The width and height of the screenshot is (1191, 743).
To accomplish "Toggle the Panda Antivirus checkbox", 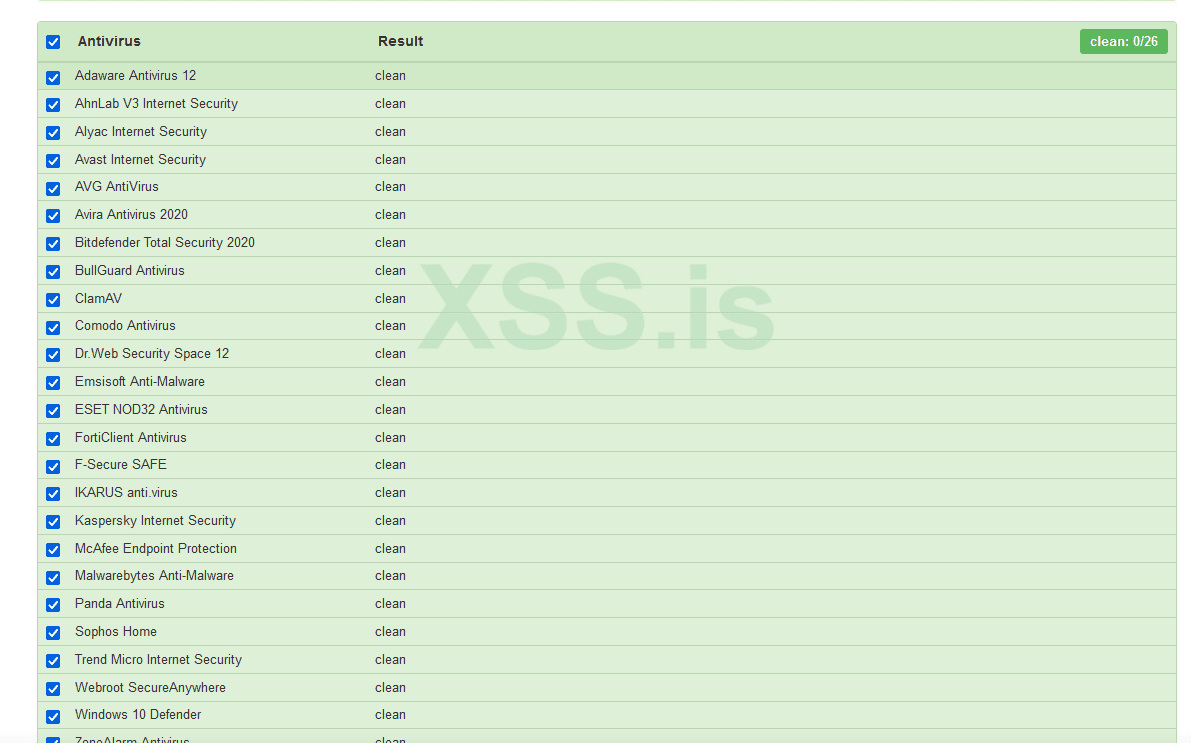I will 53,605.
